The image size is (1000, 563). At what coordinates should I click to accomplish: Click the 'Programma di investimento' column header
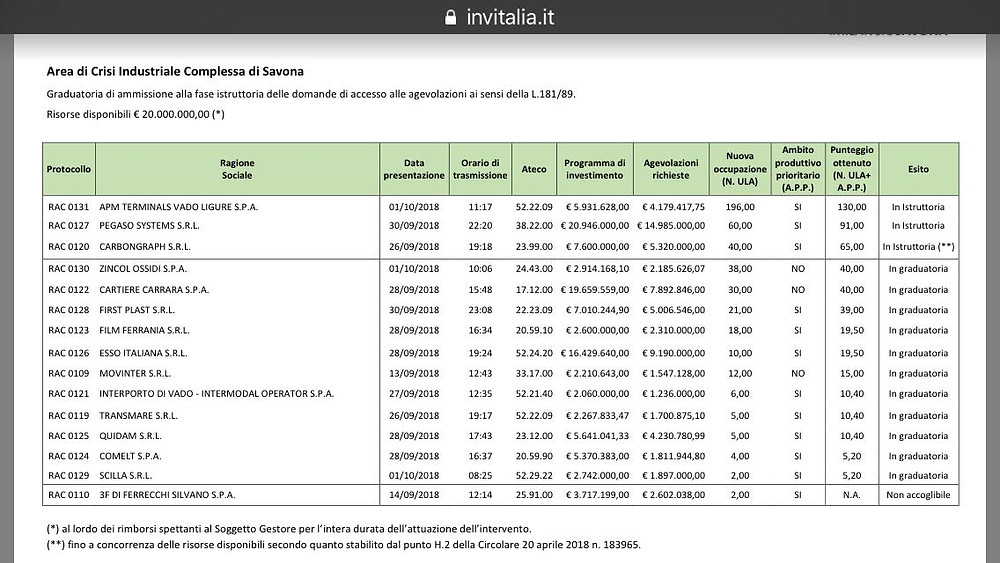(x=594, y=169)
